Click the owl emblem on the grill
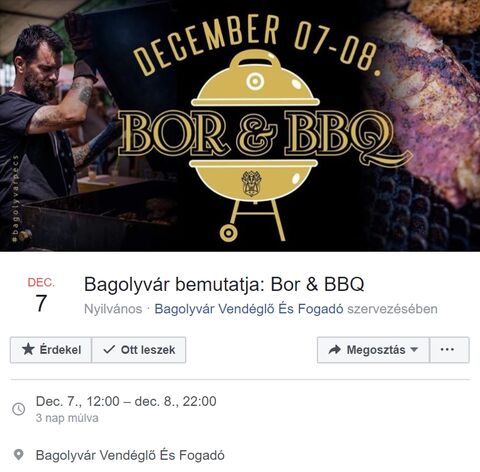 [x=252, y=183]
